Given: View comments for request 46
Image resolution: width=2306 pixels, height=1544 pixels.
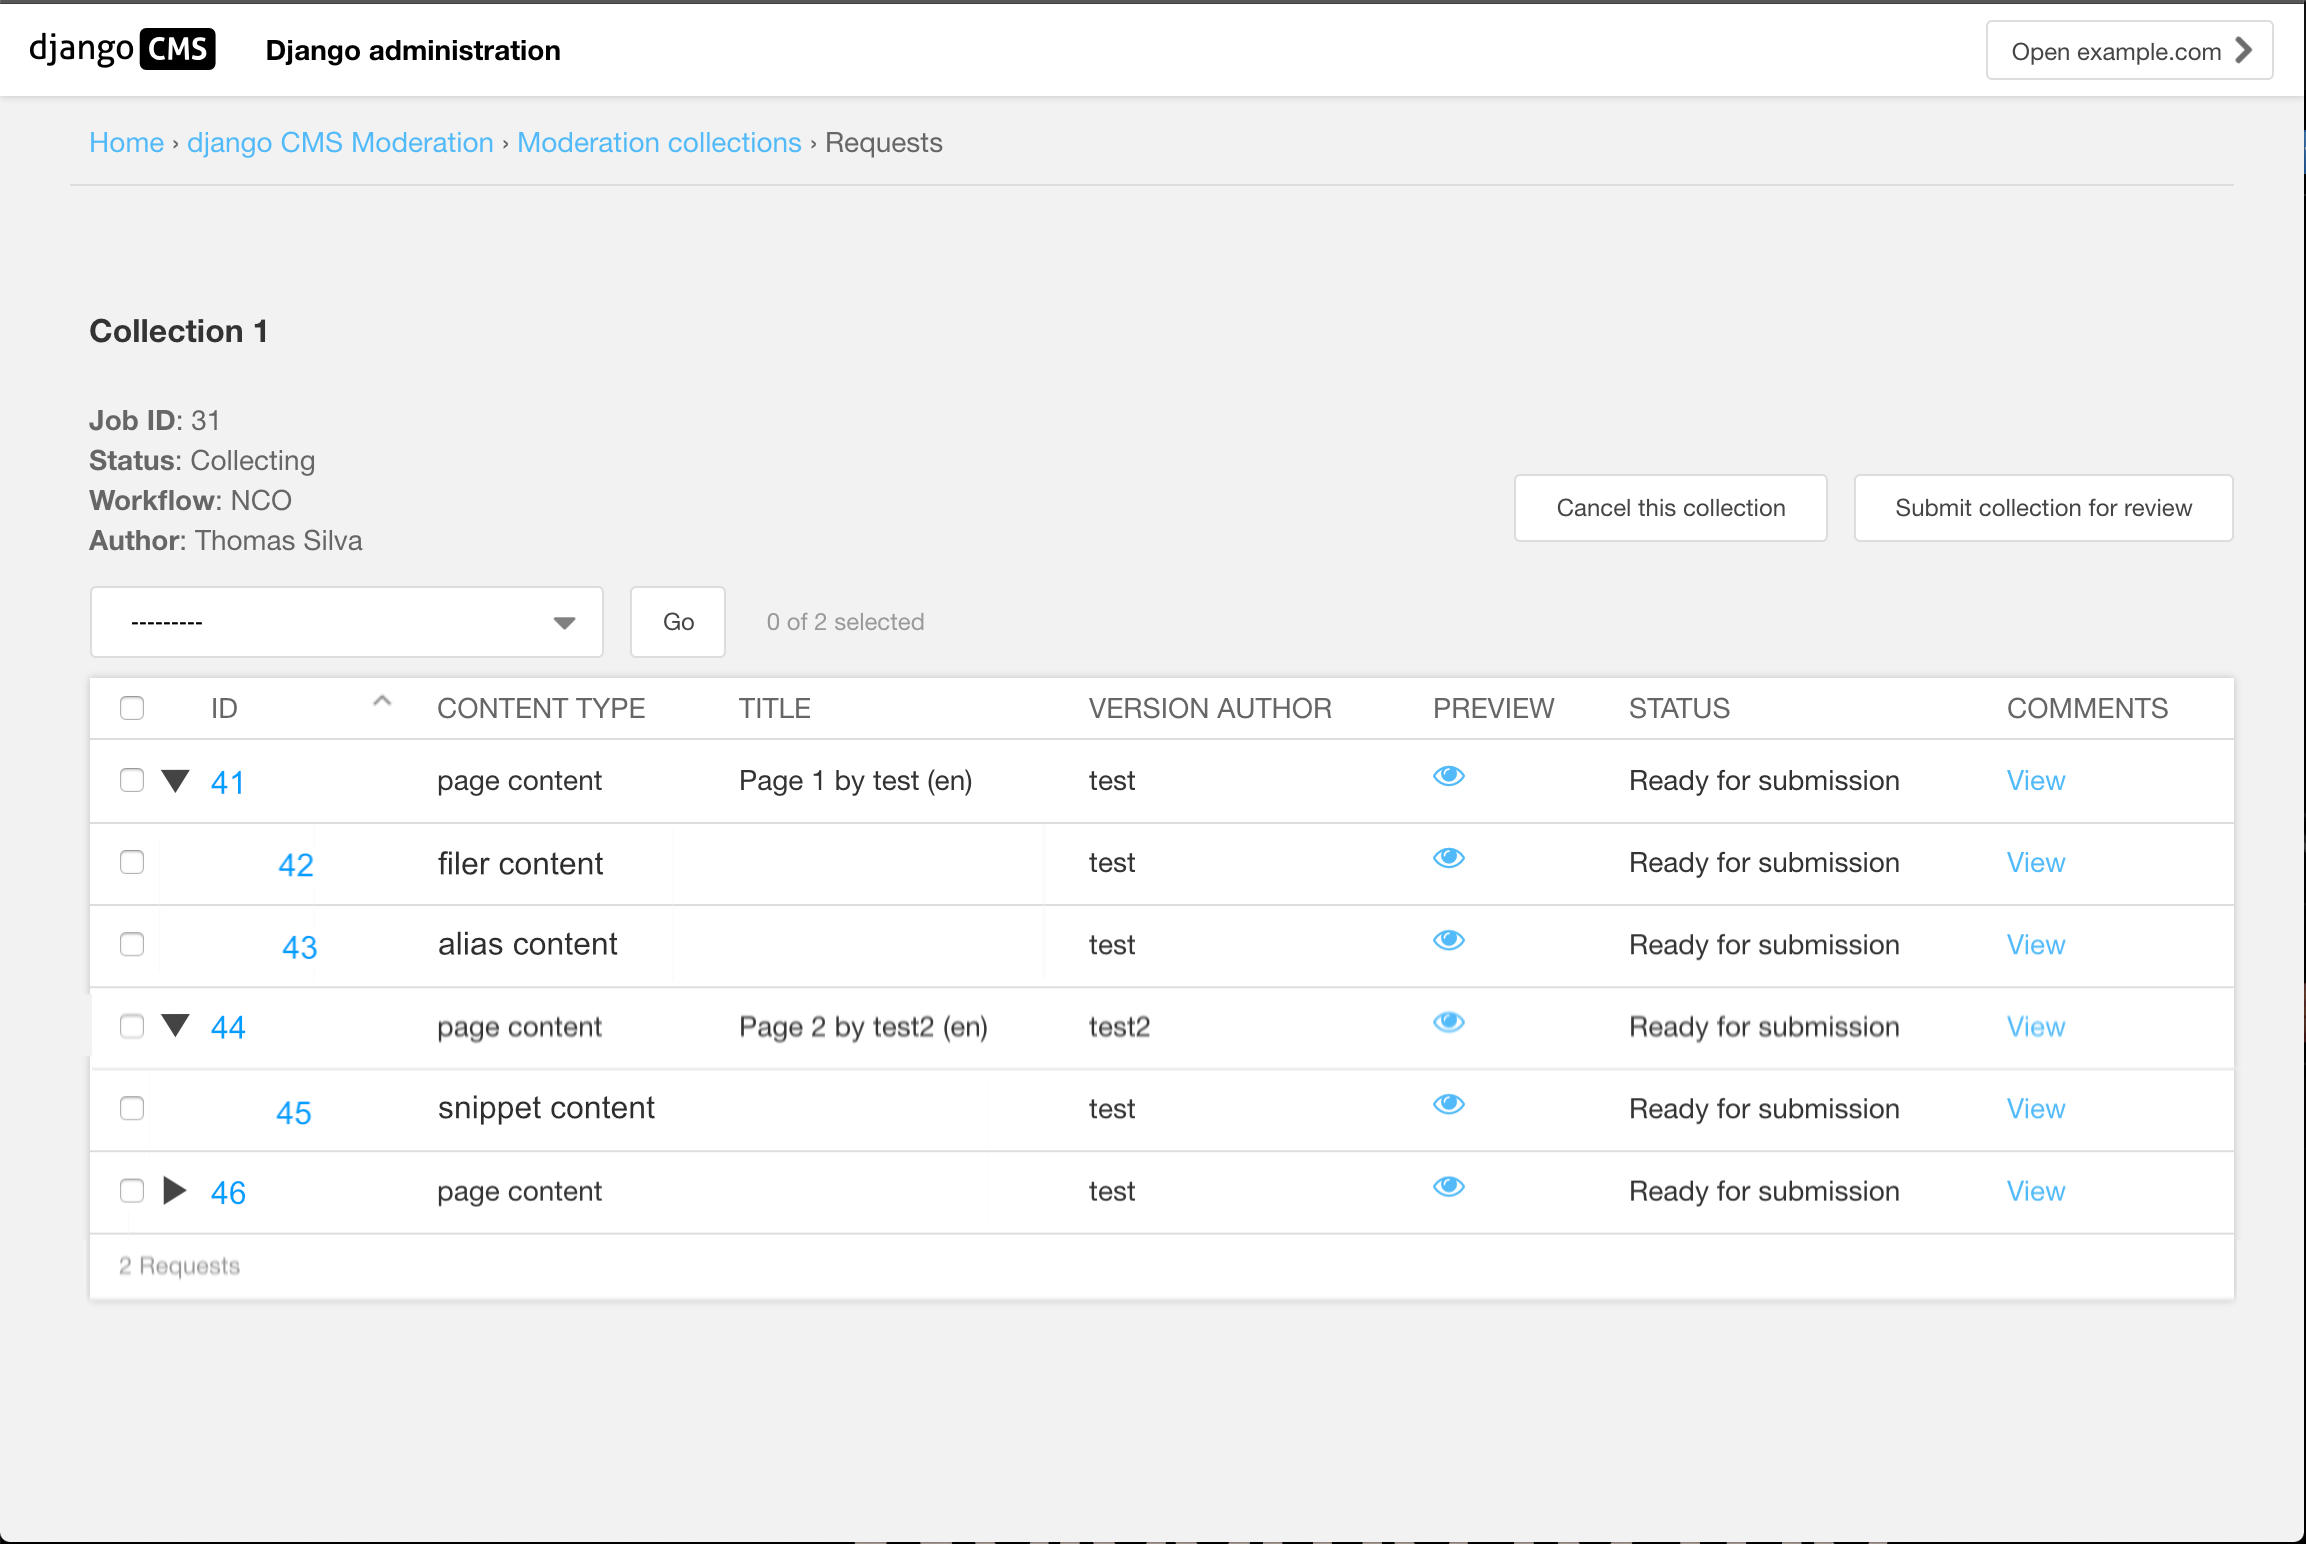Looking at the screenshot, I should tap(2036, 1191).
